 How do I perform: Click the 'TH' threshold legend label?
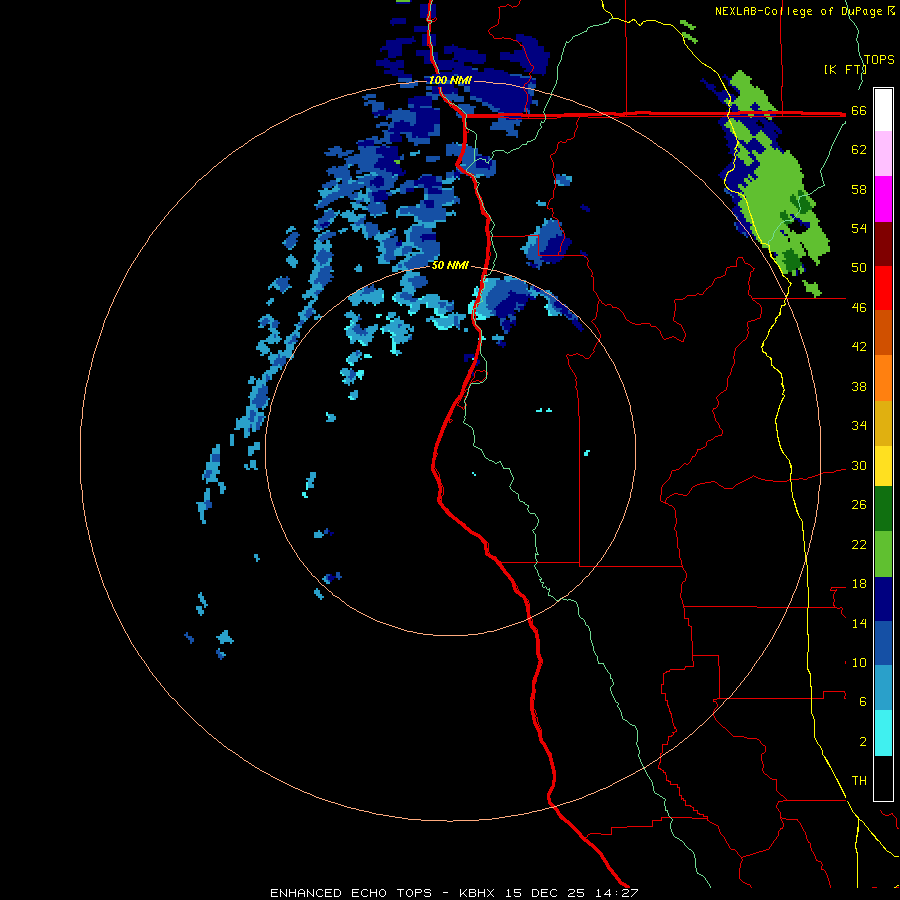click(859, 781)
